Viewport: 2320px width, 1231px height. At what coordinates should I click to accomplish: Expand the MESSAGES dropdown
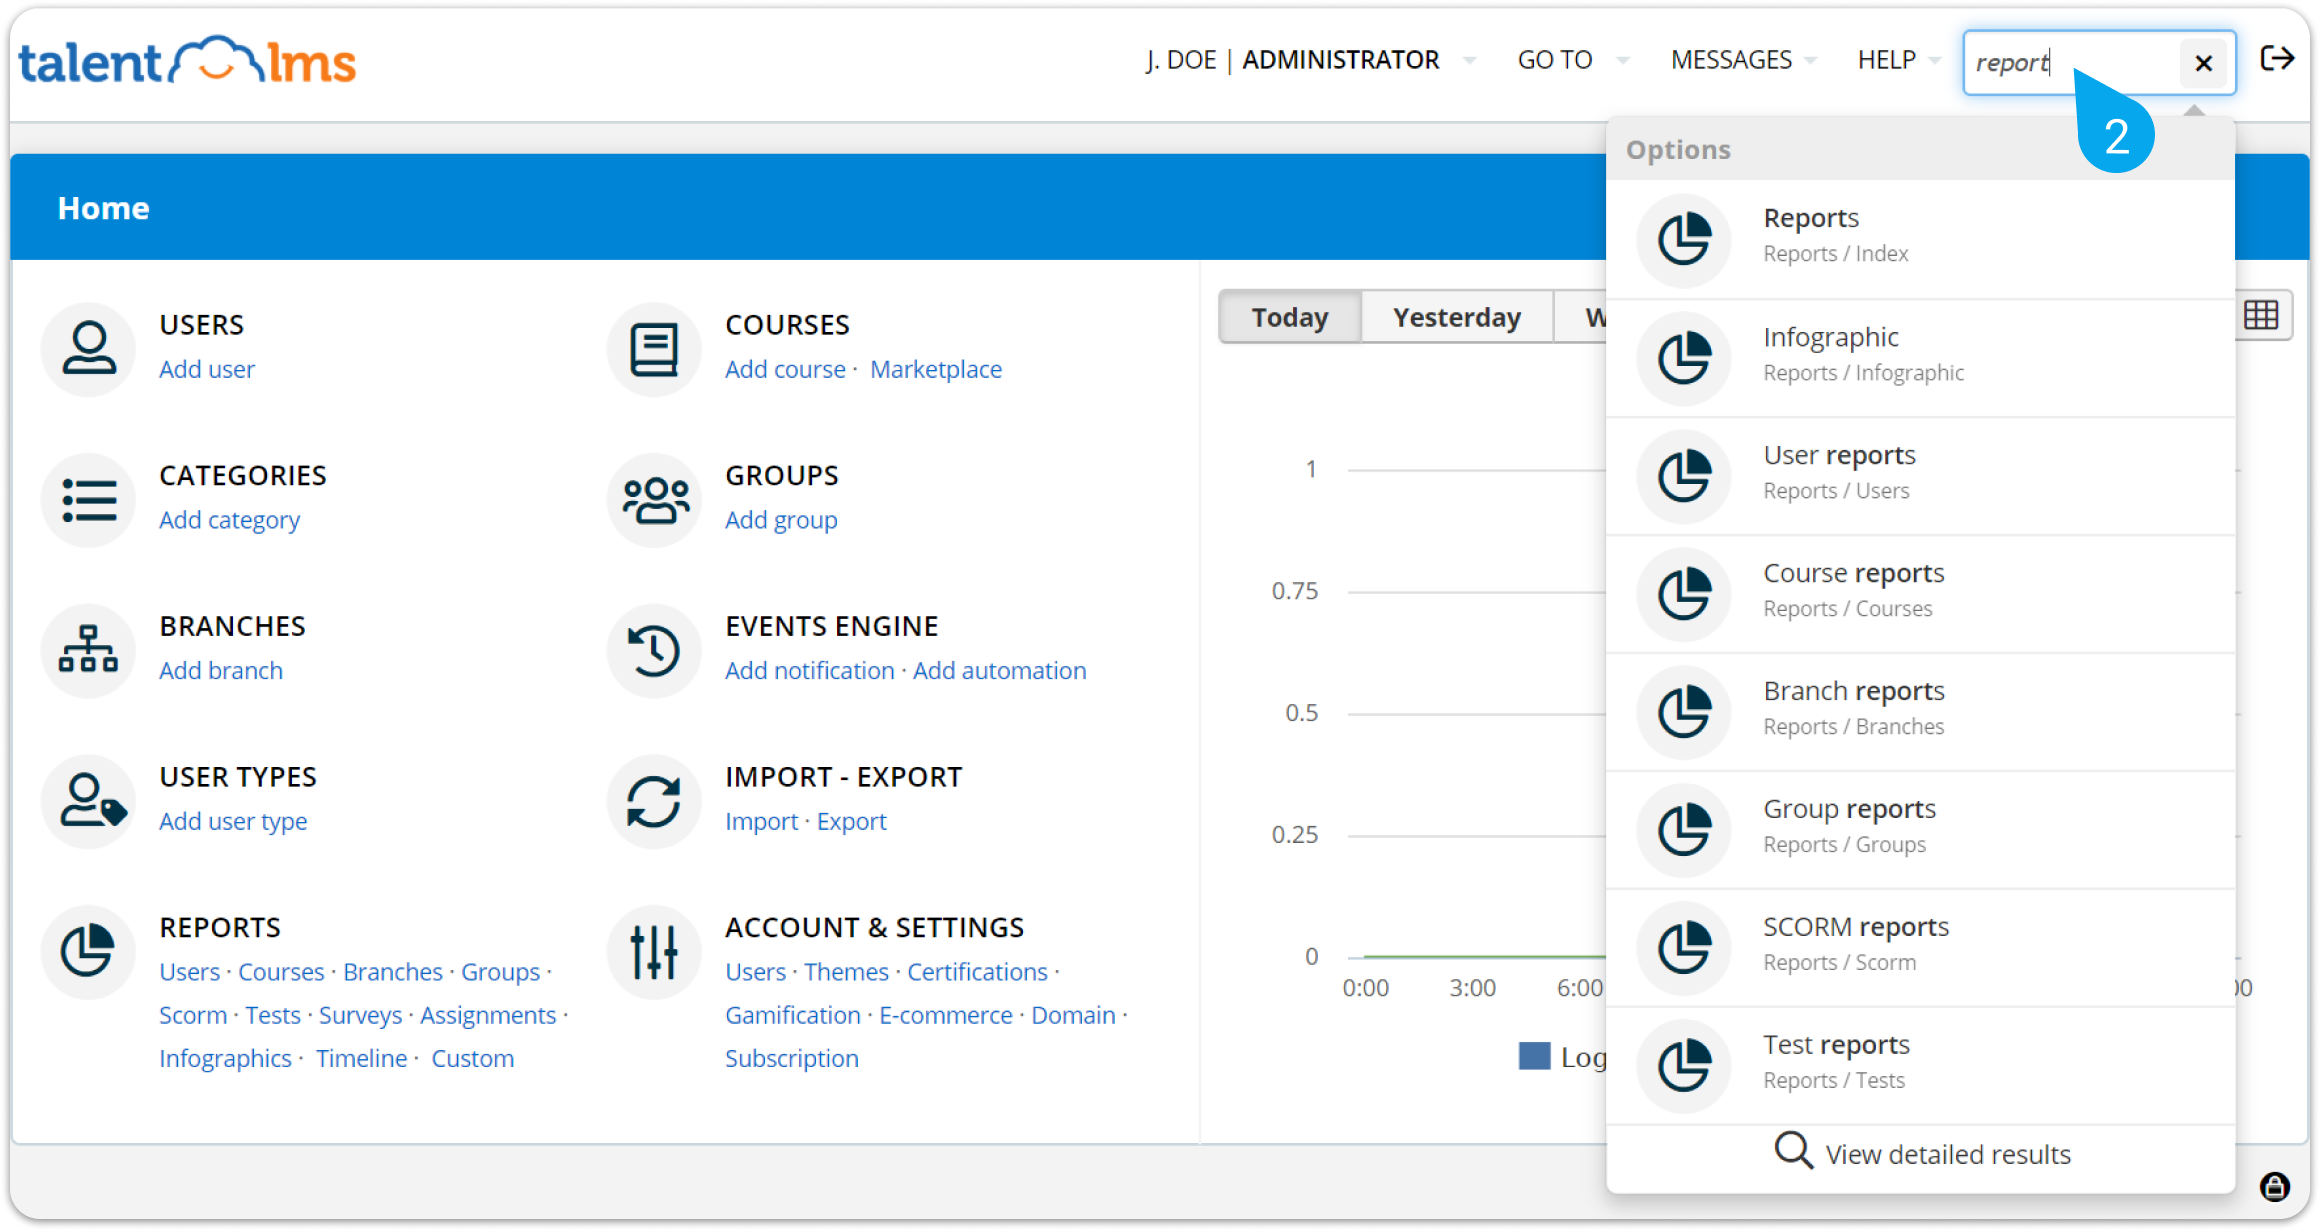pos(1743,60)
